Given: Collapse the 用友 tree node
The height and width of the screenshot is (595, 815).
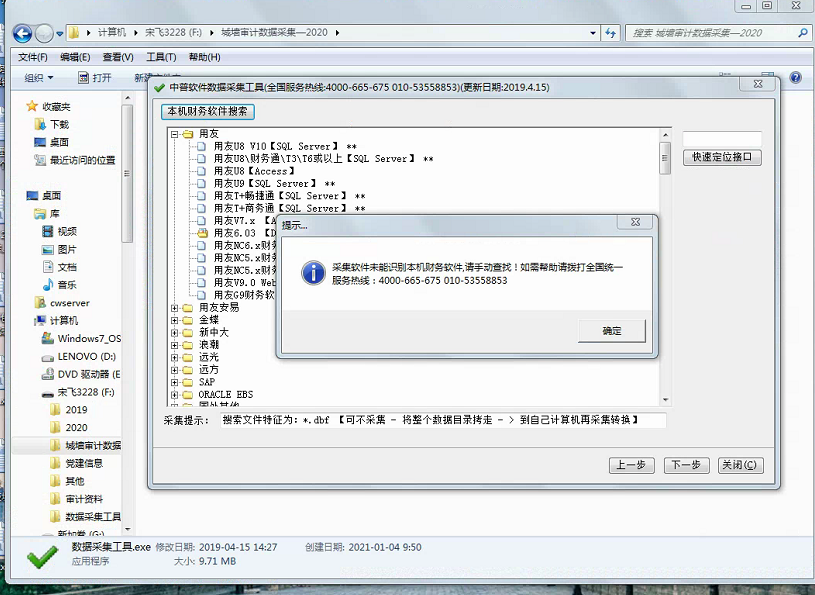Looking at the screenshot, I should 175,134.
